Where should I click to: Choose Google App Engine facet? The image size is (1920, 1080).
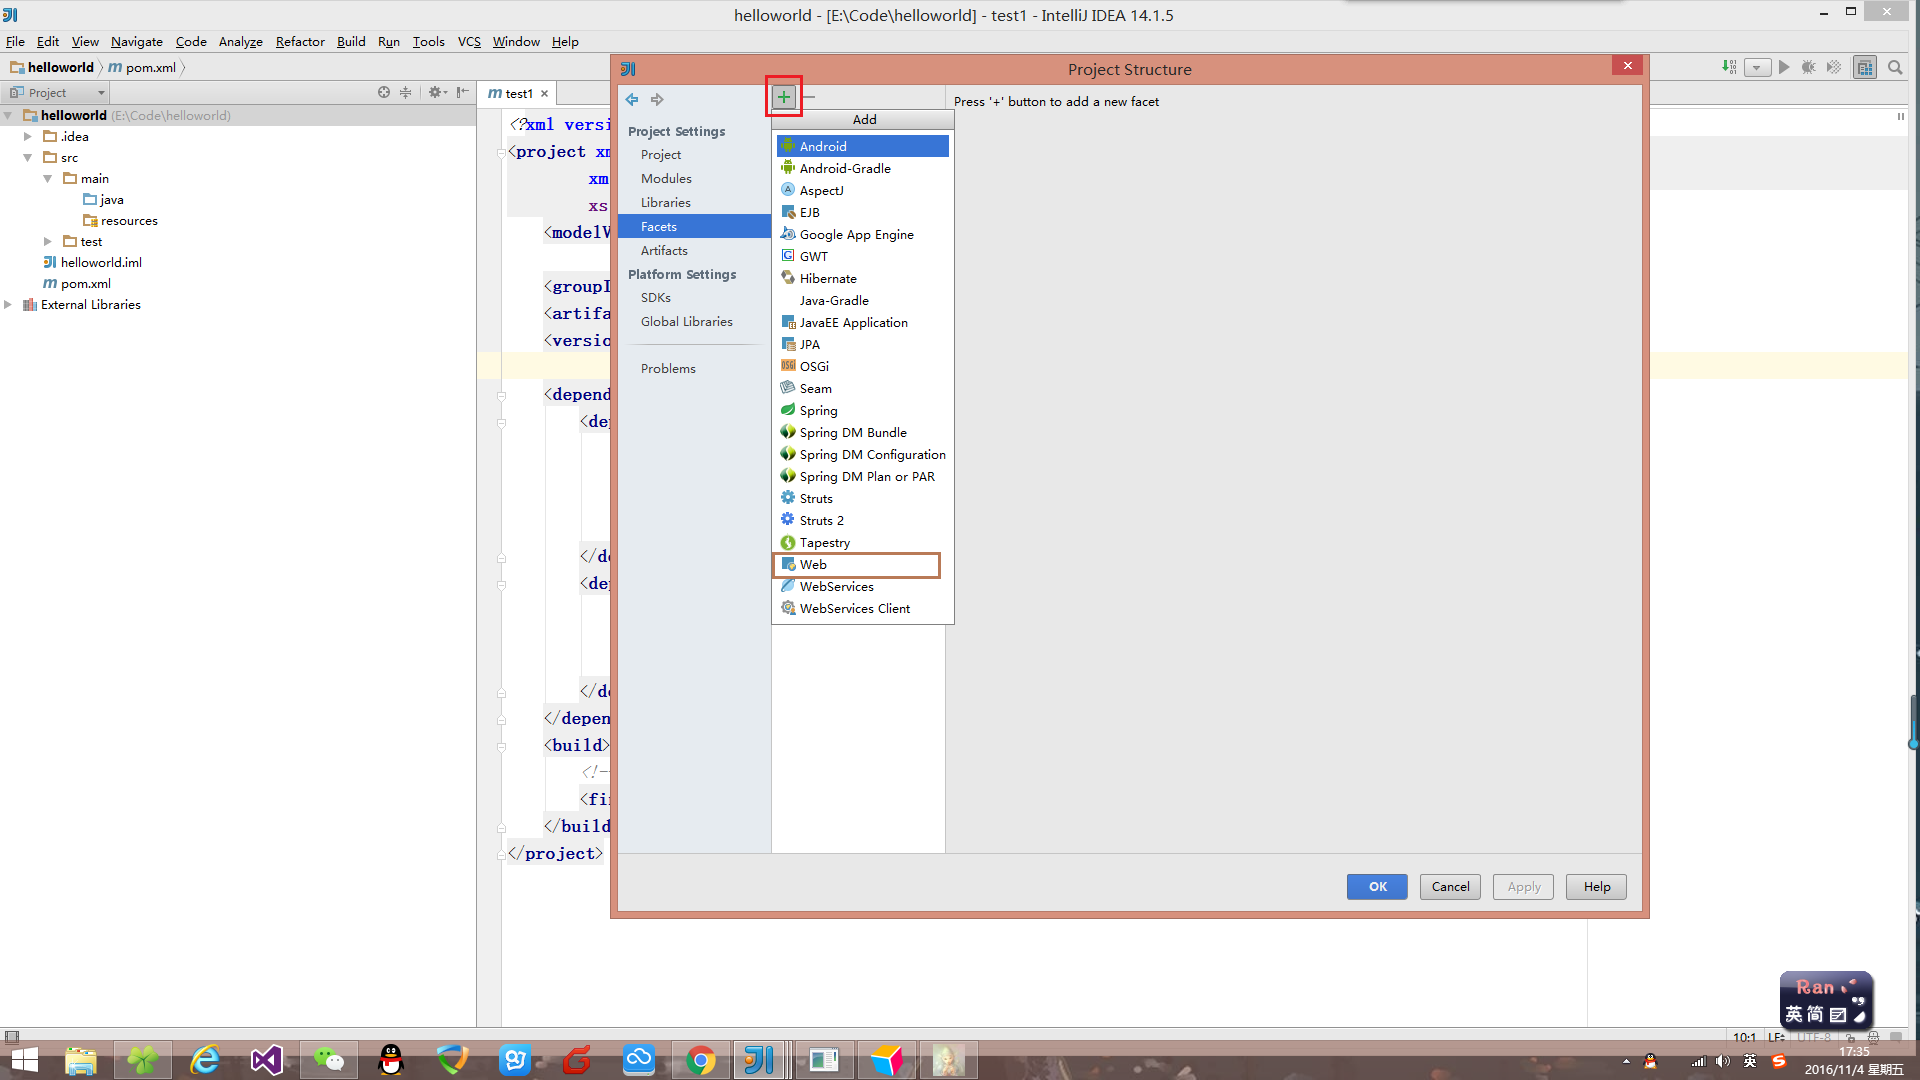(862, 234)
